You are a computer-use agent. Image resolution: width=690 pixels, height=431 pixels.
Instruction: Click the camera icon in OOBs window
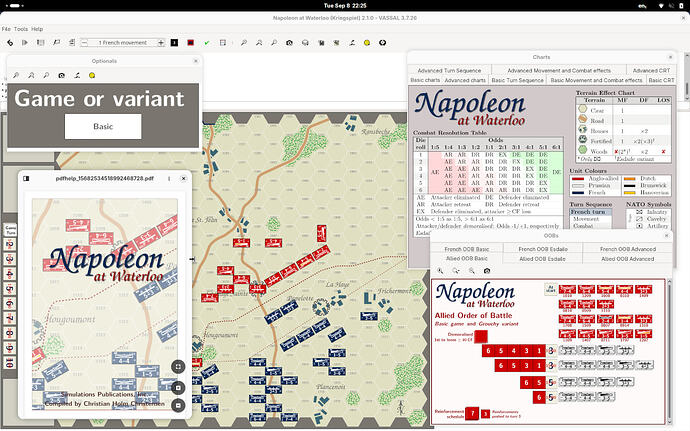[487, 271]
